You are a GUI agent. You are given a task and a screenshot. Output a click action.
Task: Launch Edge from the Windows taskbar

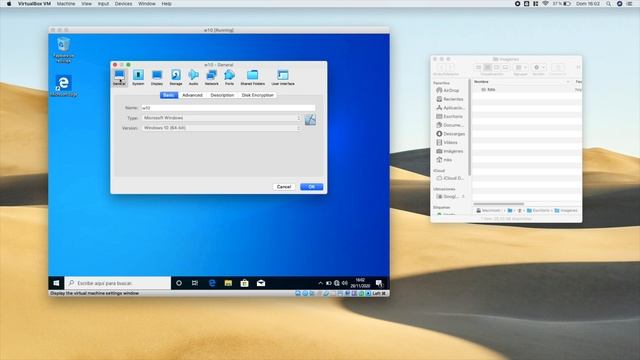212,283
